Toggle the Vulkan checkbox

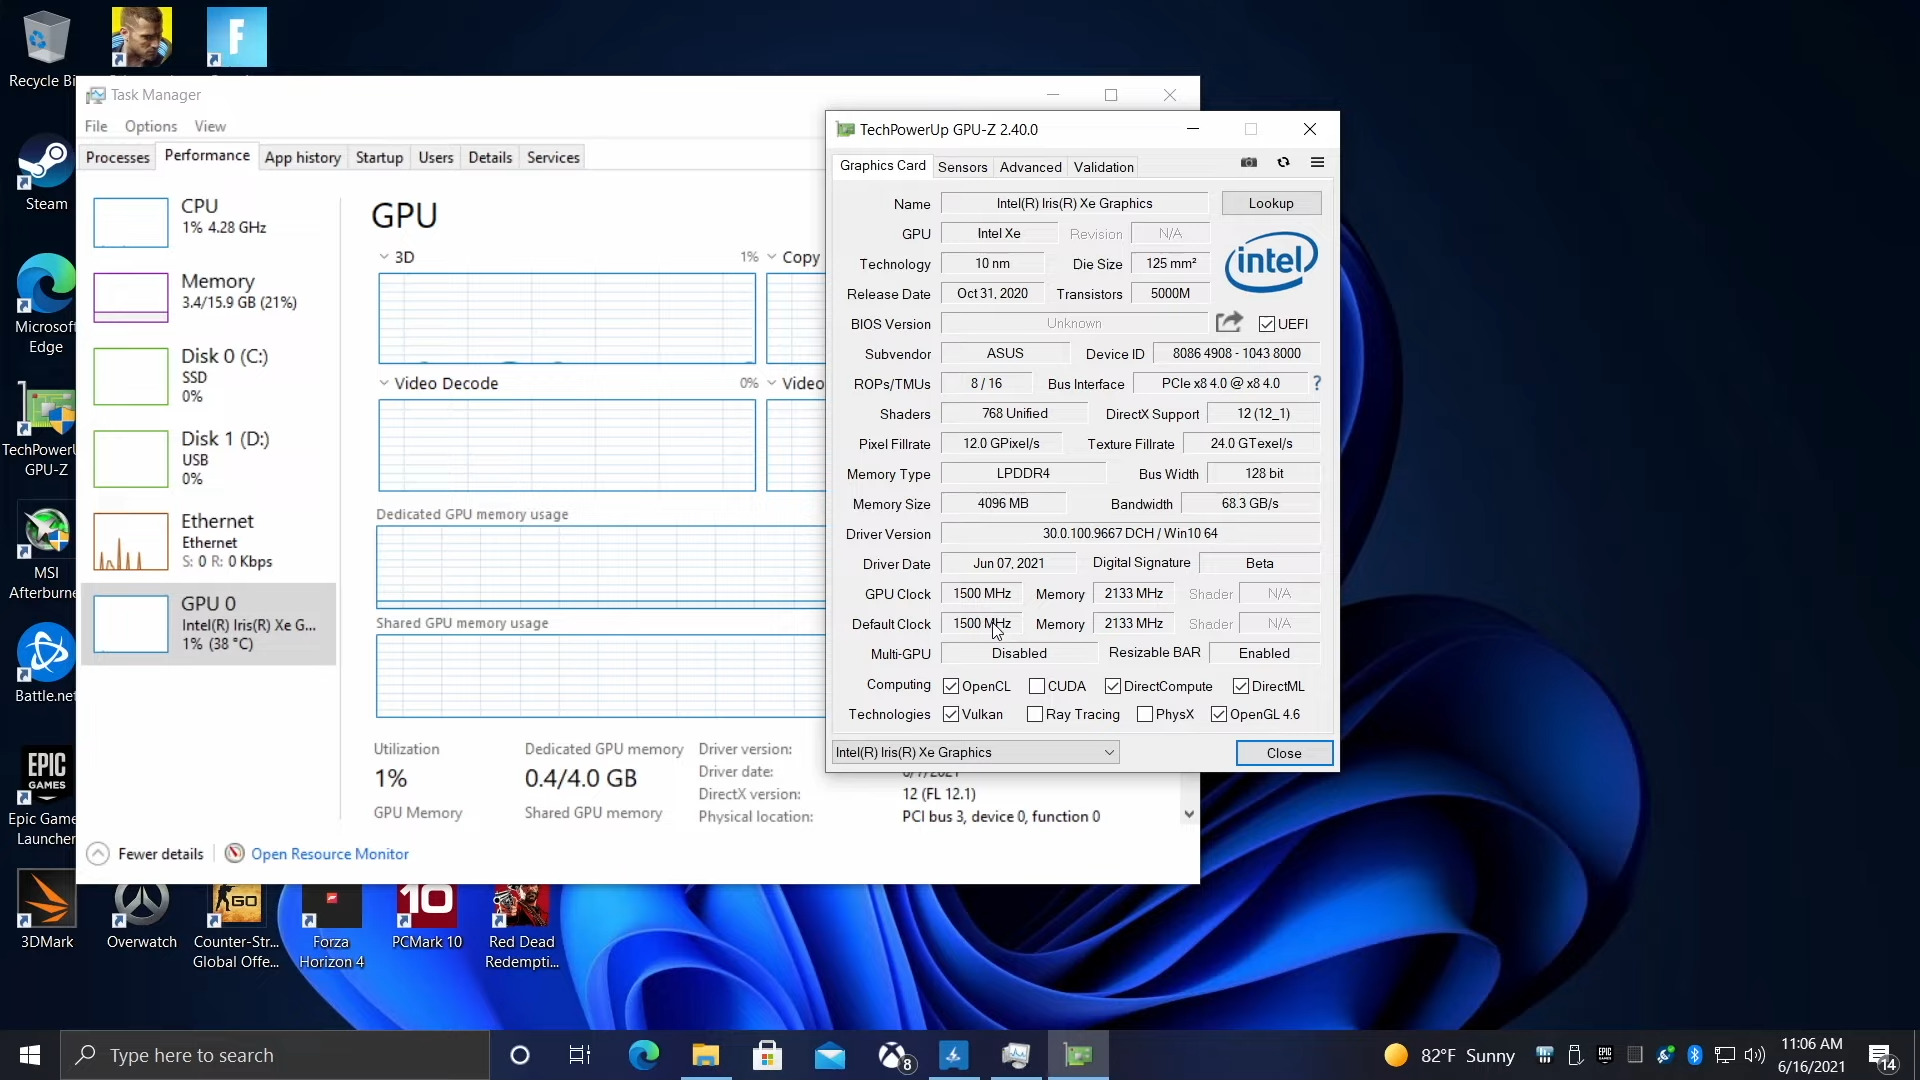(x=951, y=714)
